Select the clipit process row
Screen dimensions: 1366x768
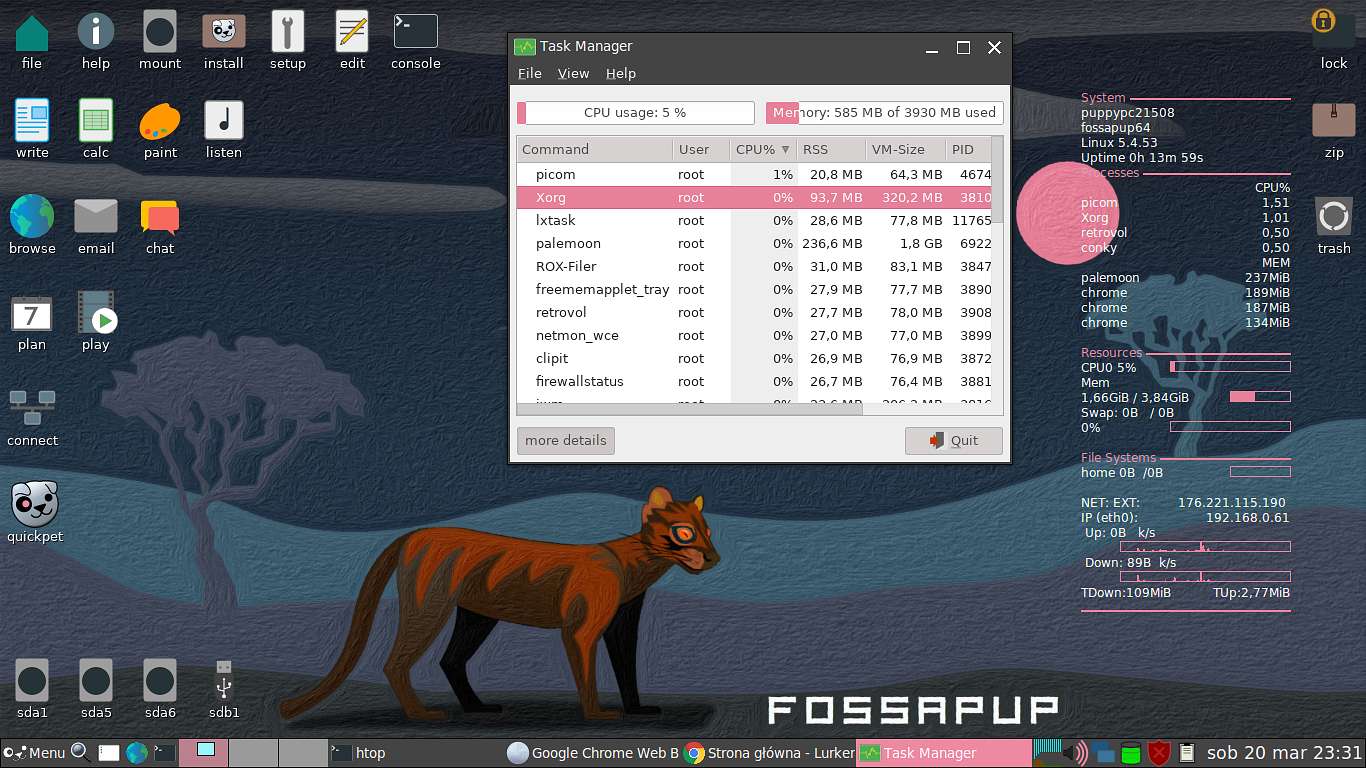pos(754,358)
